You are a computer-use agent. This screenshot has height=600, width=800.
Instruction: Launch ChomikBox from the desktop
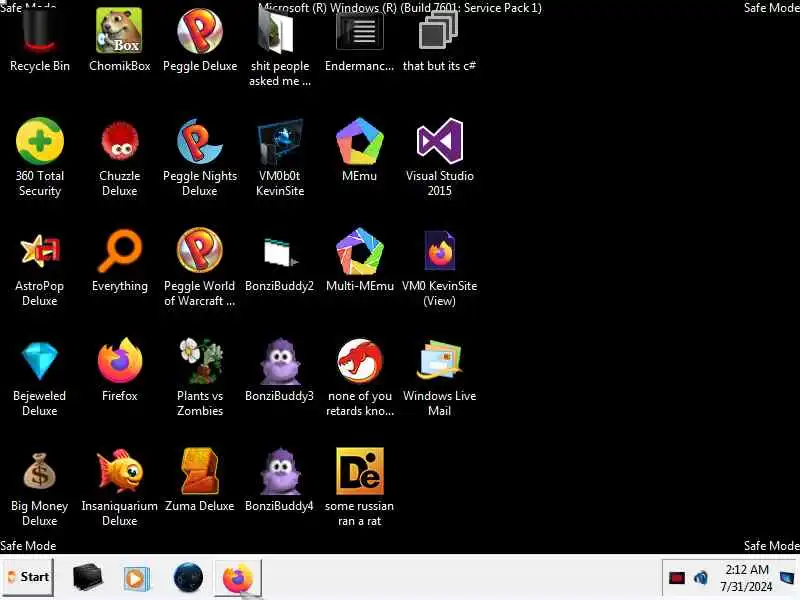tap(119, 31)
